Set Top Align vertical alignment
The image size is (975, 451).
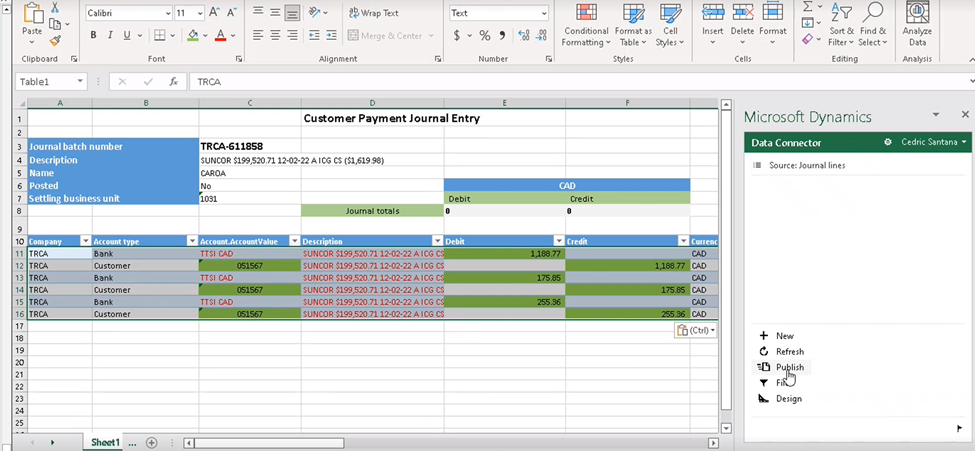click(258, 12)
